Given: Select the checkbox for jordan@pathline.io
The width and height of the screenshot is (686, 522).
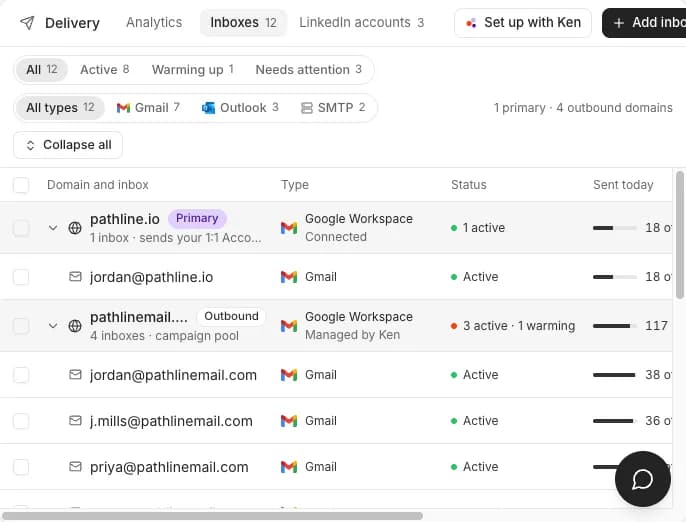Looking at the screenshot, I should [21, 277].
